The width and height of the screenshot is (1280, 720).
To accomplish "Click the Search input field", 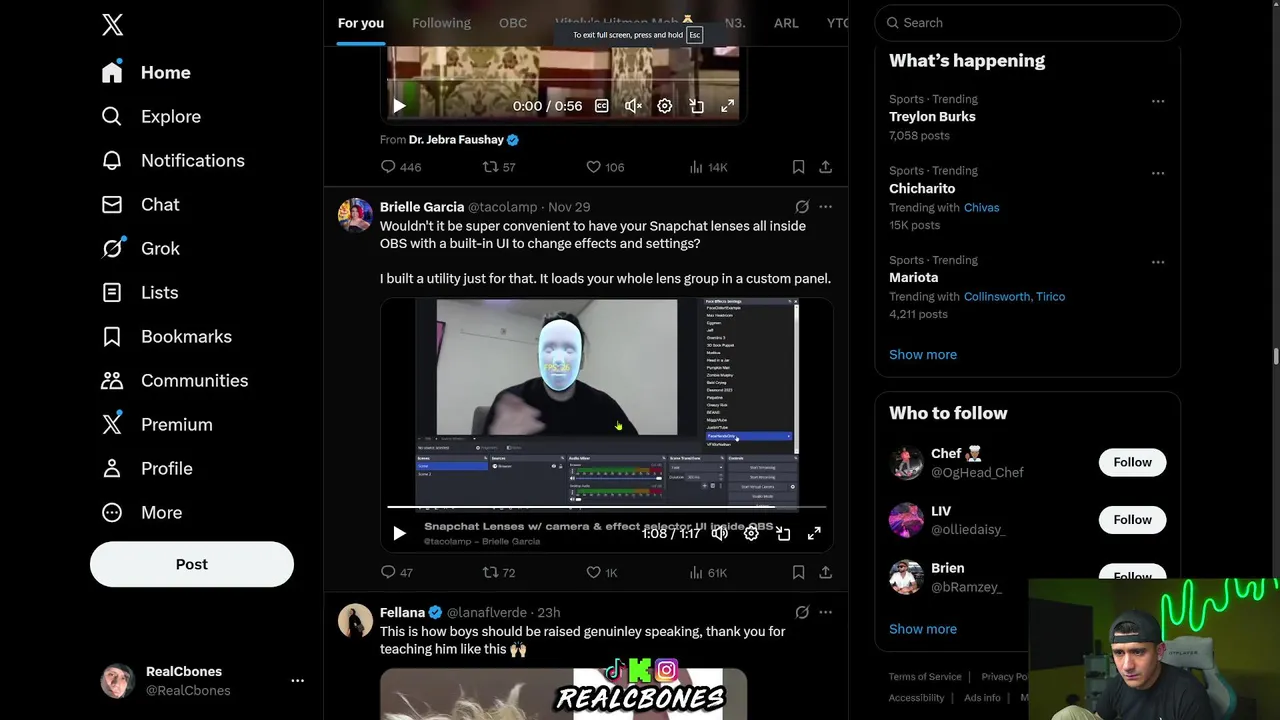I will click(1028, 22).
